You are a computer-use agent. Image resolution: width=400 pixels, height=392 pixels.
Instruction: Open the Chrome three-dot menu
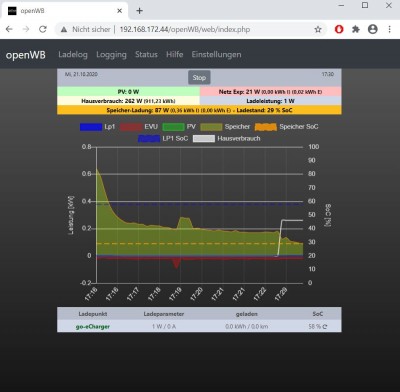(389, 29)
